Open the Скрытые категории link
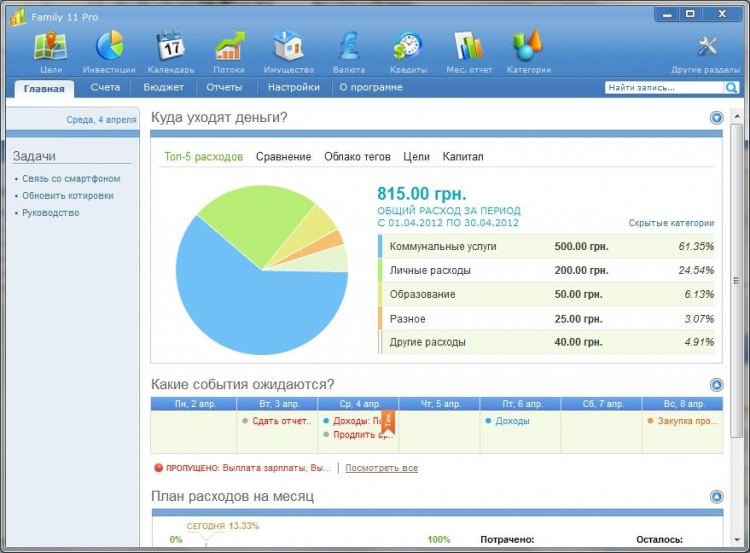This screenshot has height=553, width=750. click(671, 223)
